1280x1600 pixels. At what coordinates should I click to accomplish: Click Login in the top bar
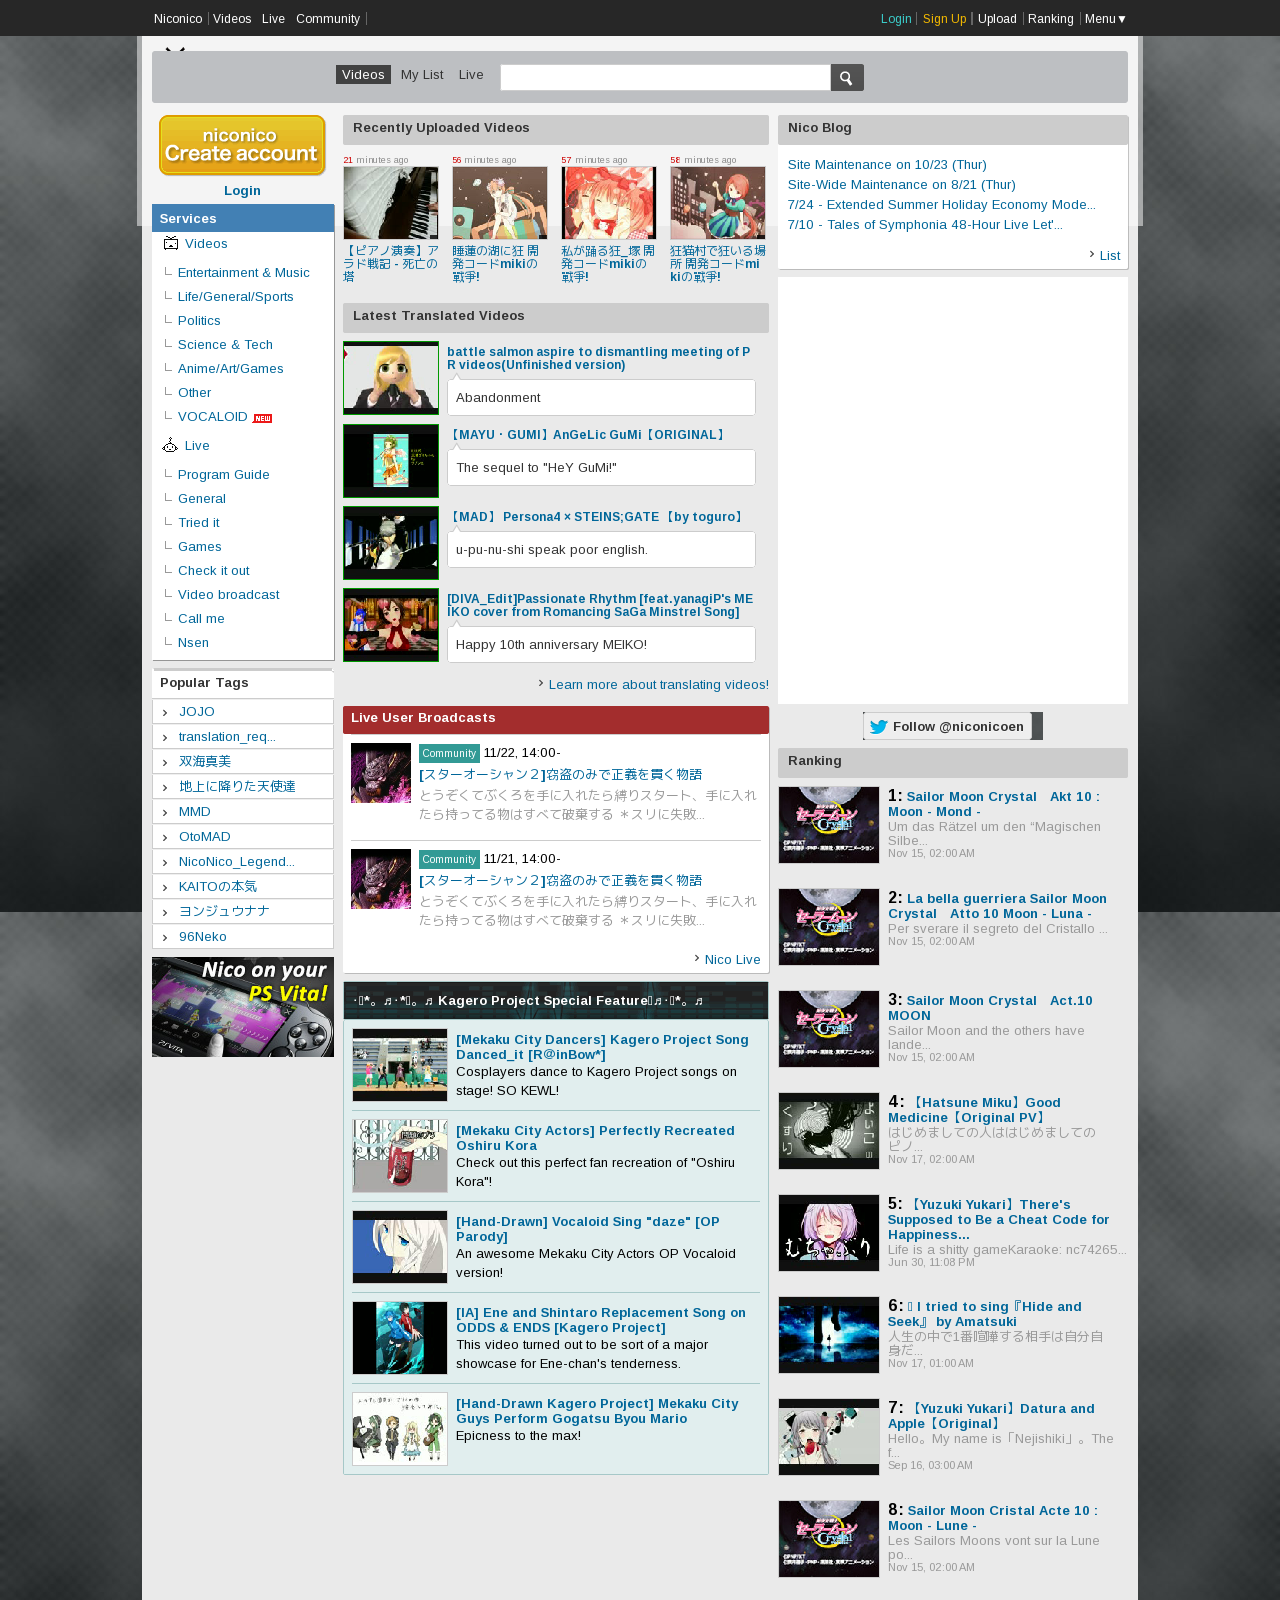coord(896,19)
